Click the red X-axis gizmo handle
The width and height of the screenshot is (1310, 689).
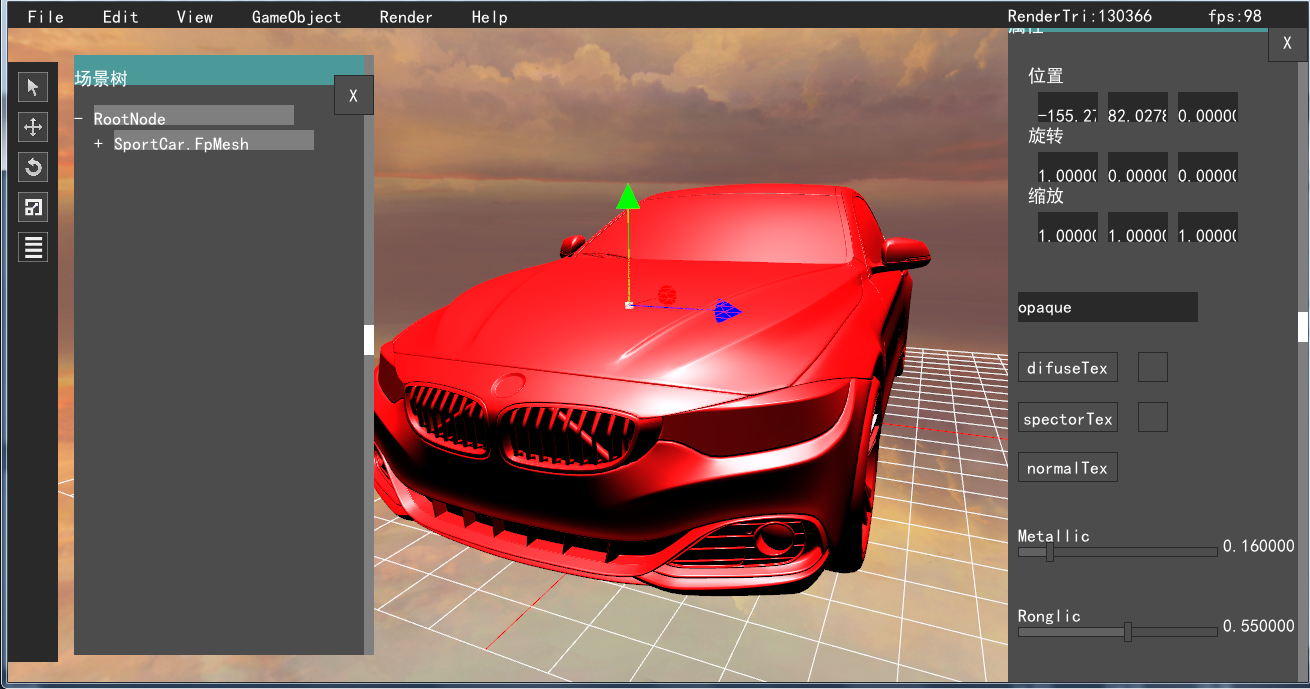[667, 295]
